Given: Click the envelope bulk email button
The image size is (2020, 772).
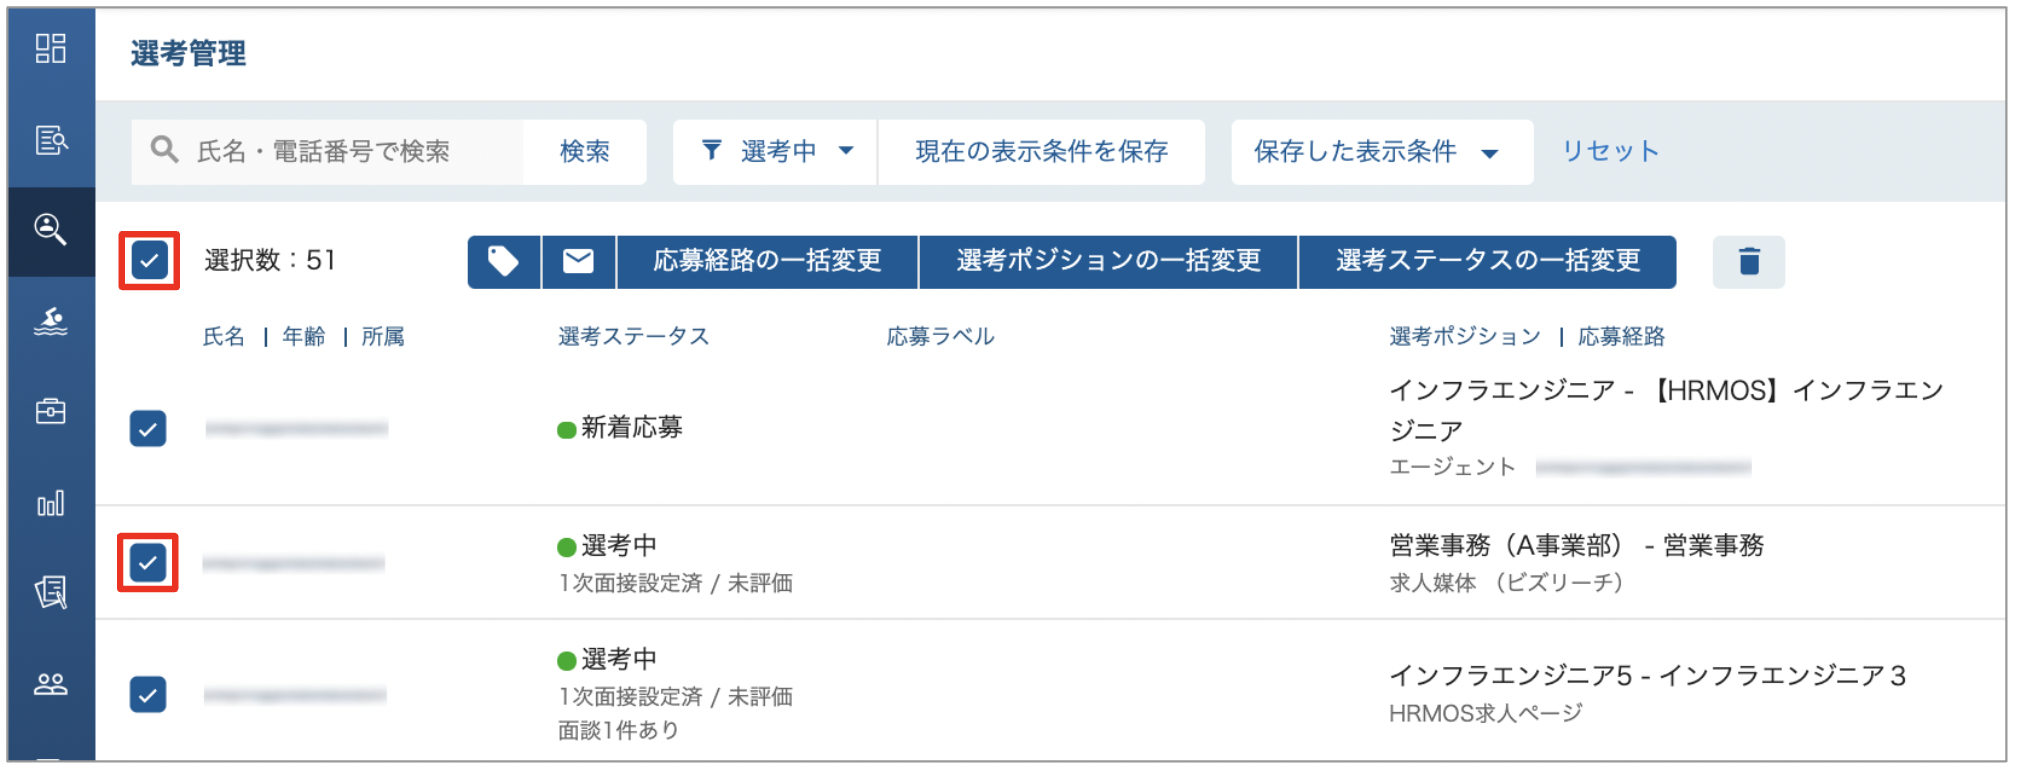Looking at the screenshot, I should 578,262.
